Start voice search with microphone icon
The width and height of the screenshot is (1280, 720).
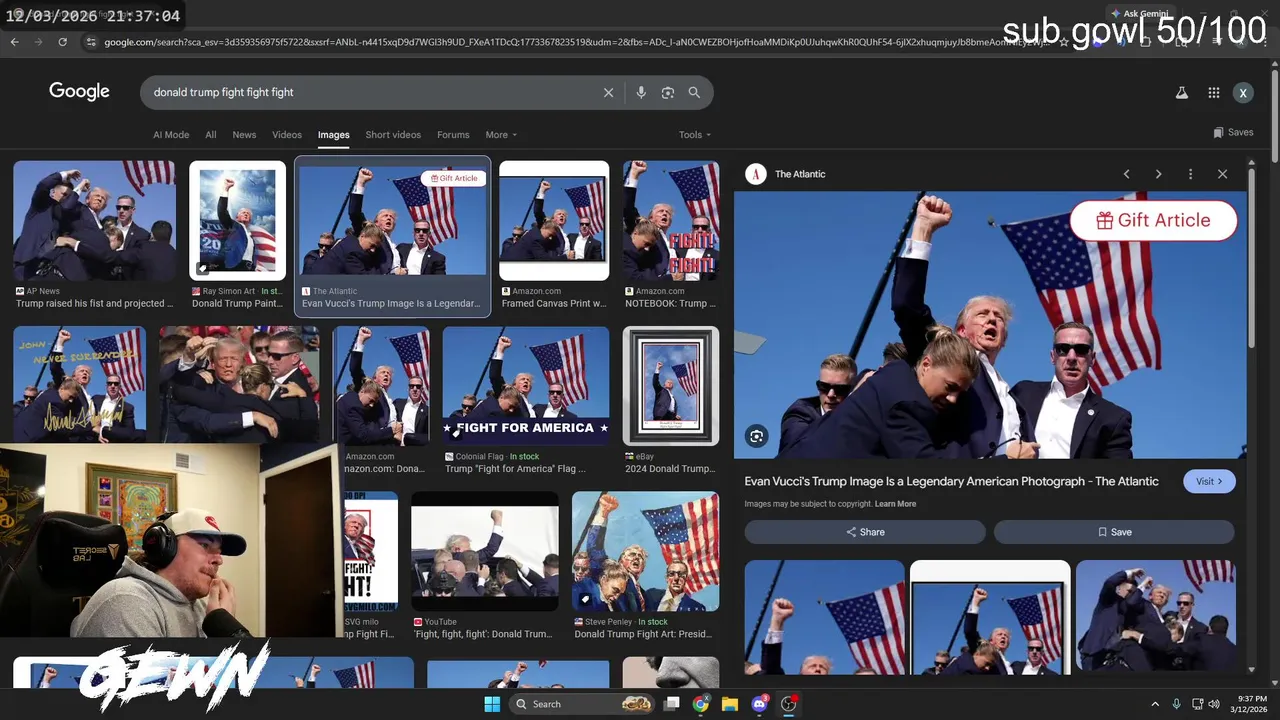click(x=641, y=92)
